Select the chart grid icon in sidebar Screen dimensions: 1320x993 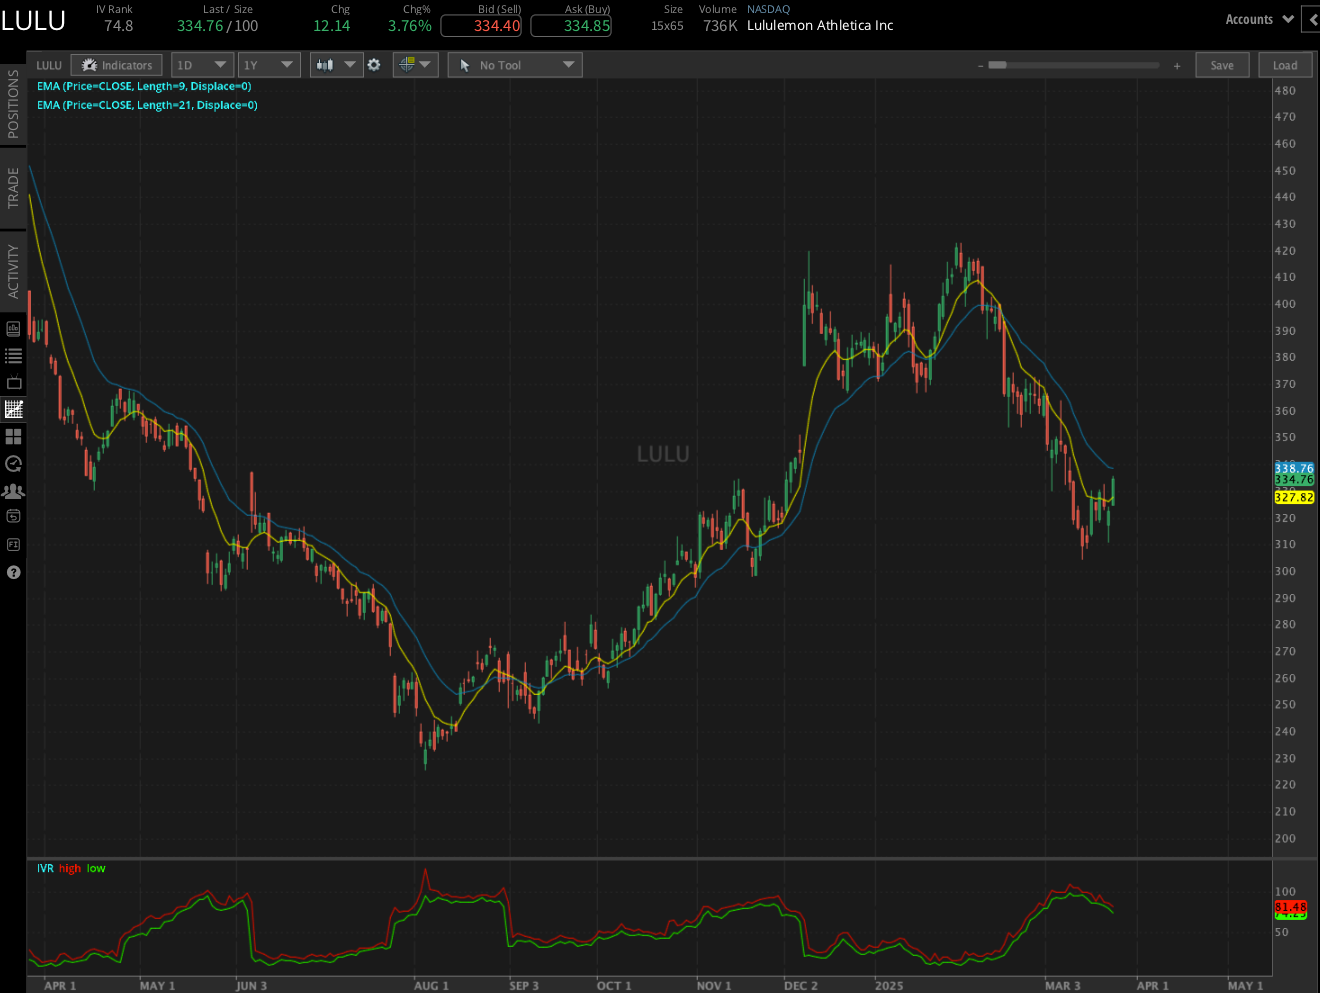13,410
